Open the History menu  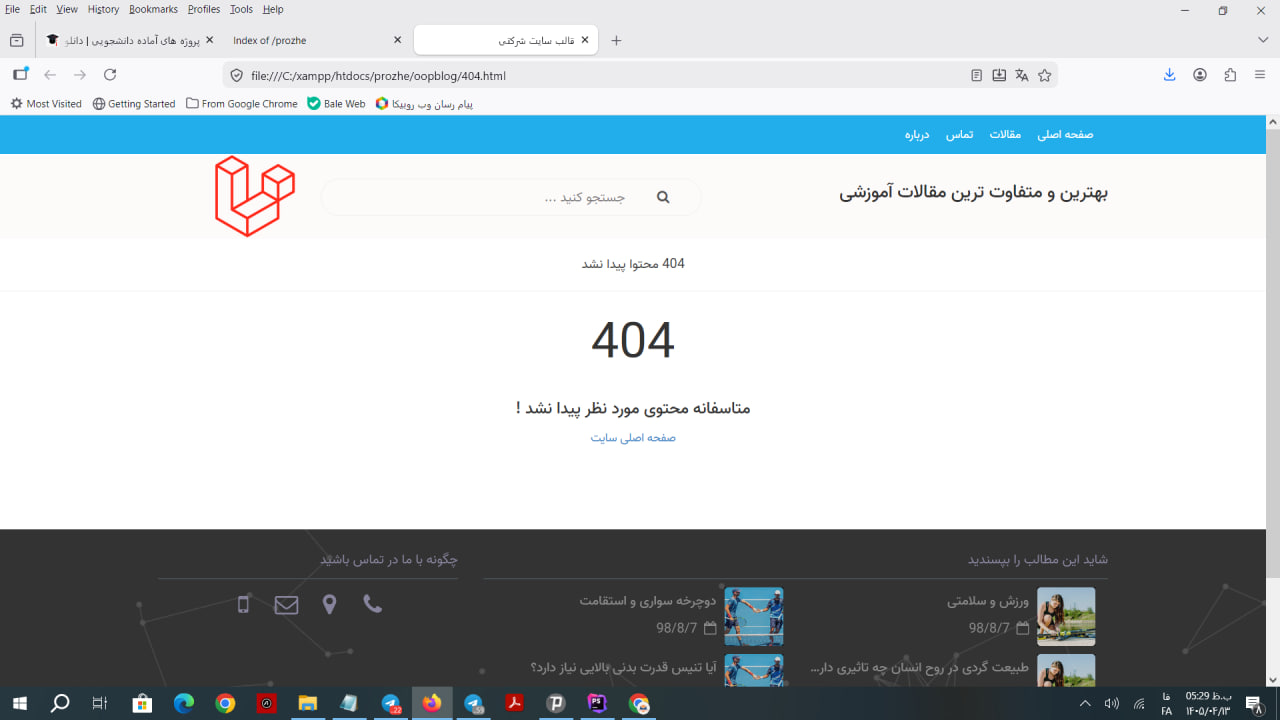point(103,9)
